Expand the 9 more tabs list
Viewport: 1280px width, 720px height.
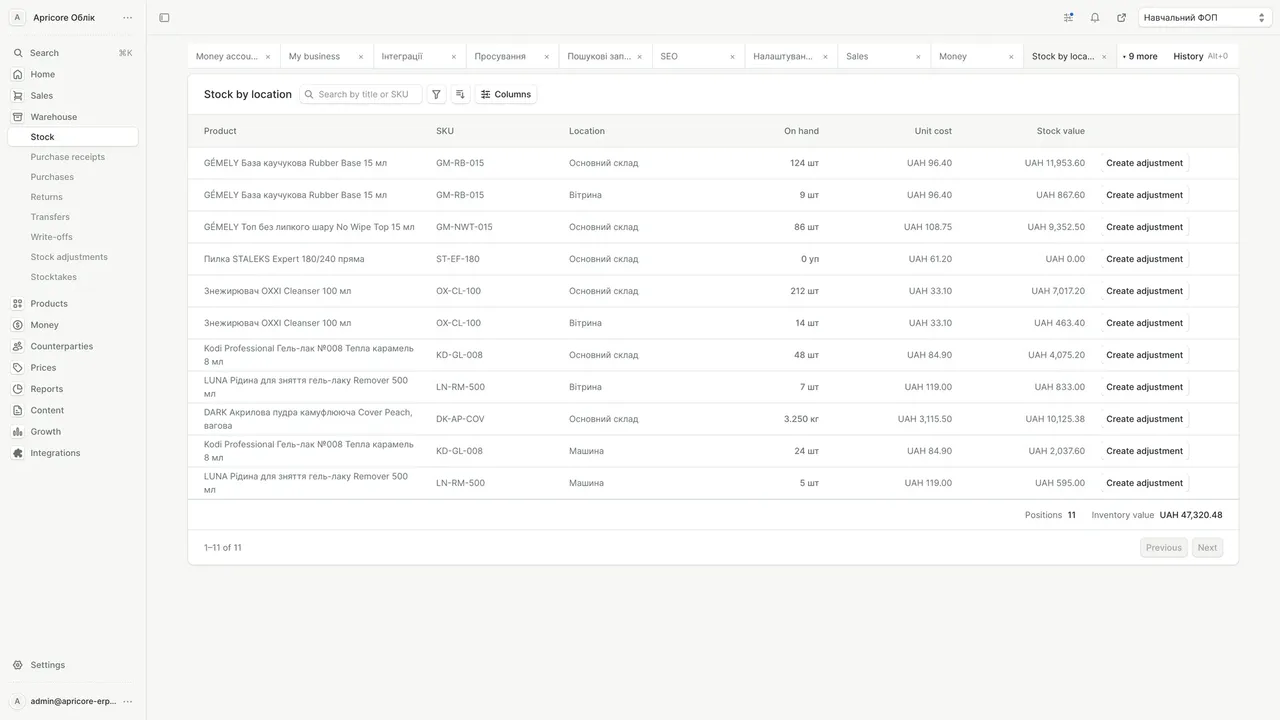pos(1140,57)
